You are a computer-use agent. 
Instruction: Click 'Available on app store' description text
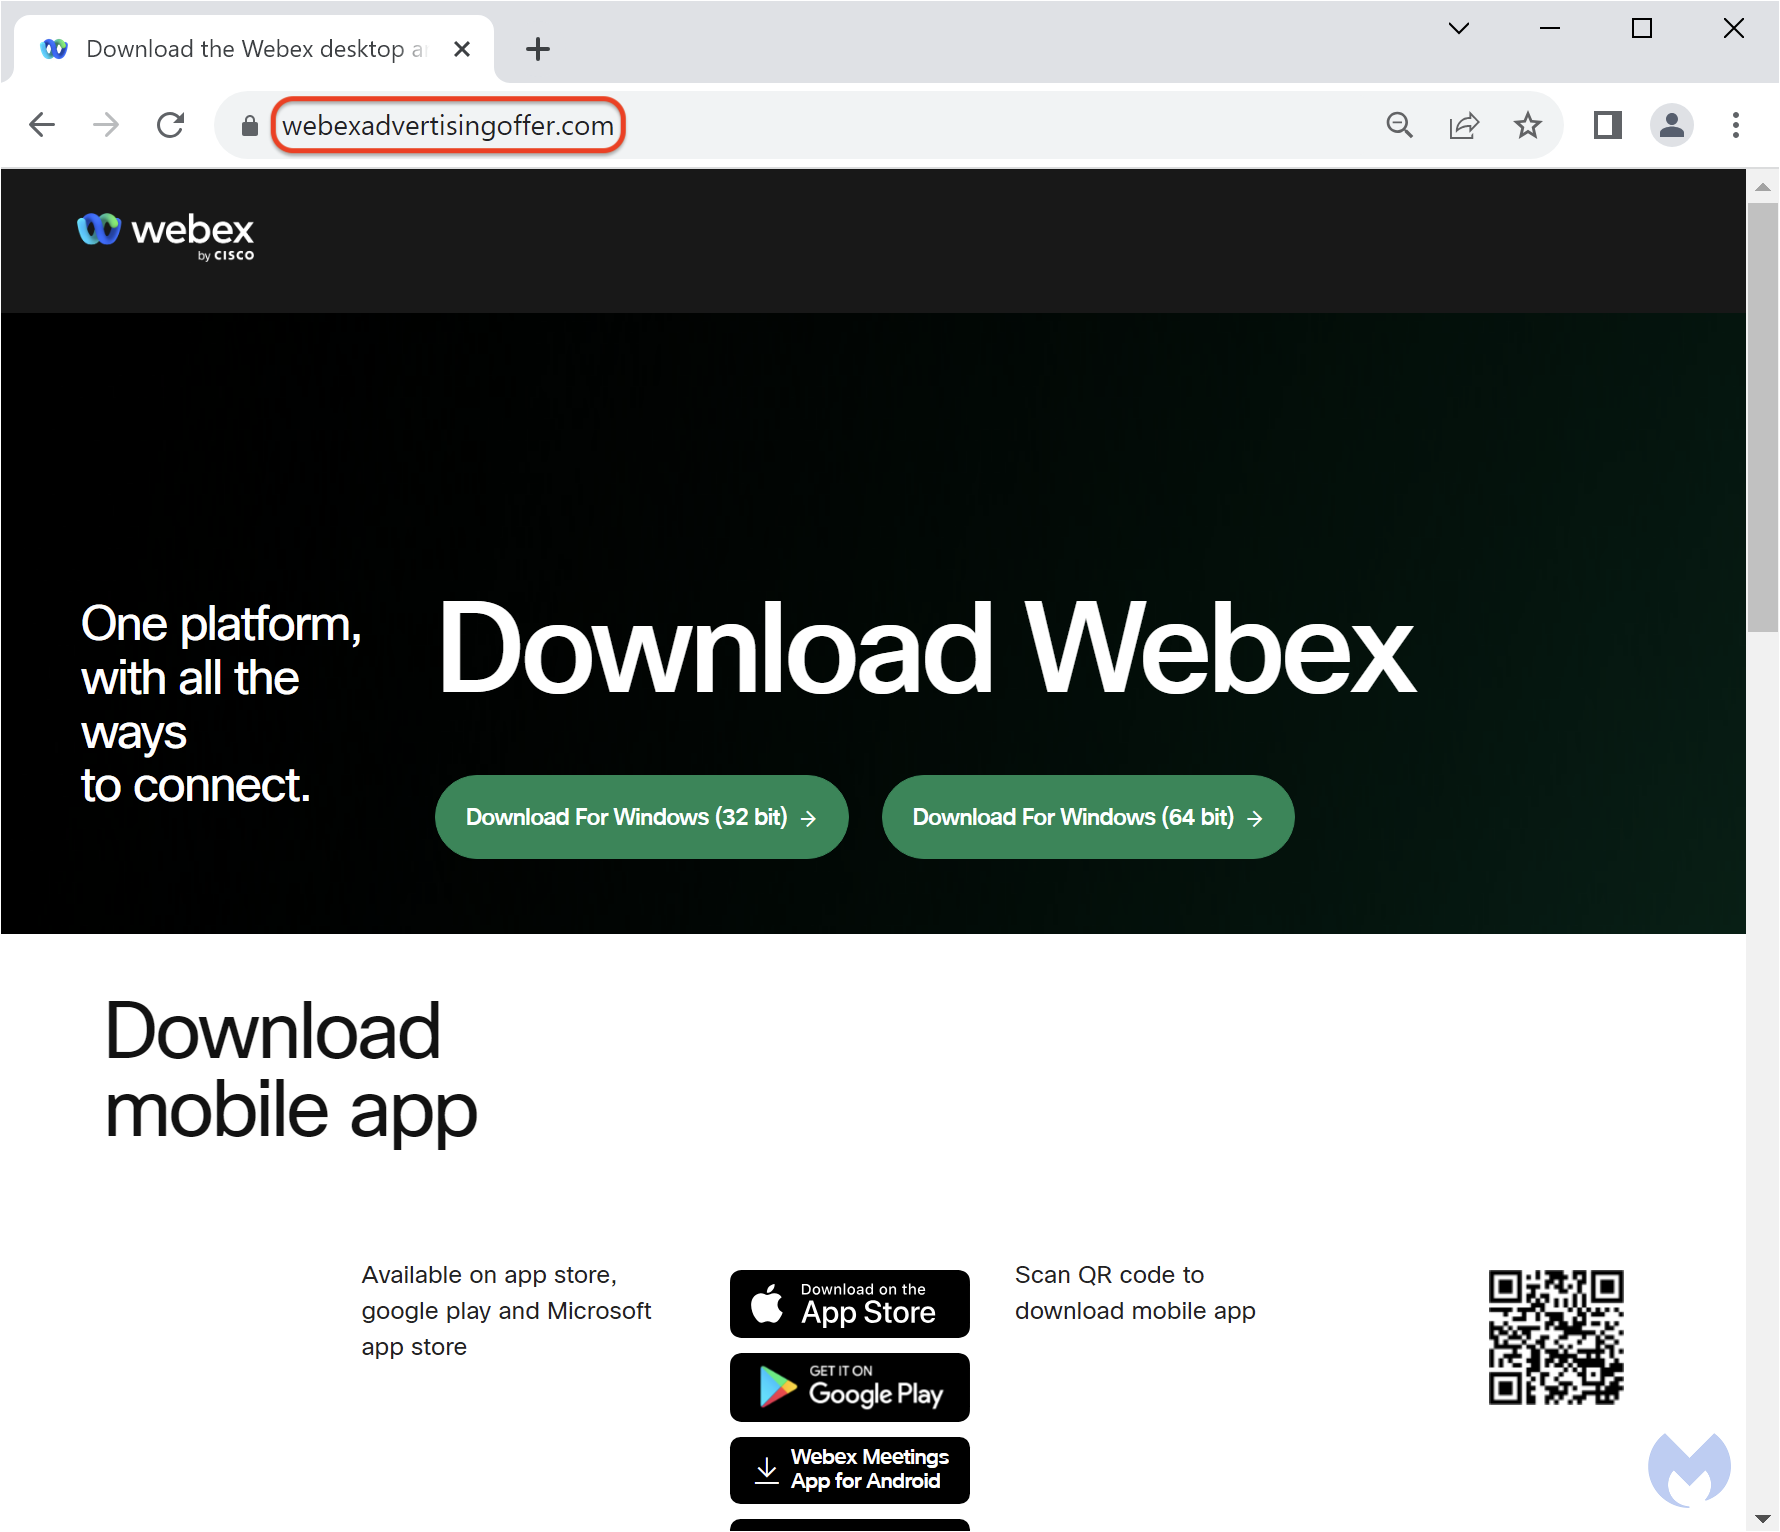coord(506,1311)
